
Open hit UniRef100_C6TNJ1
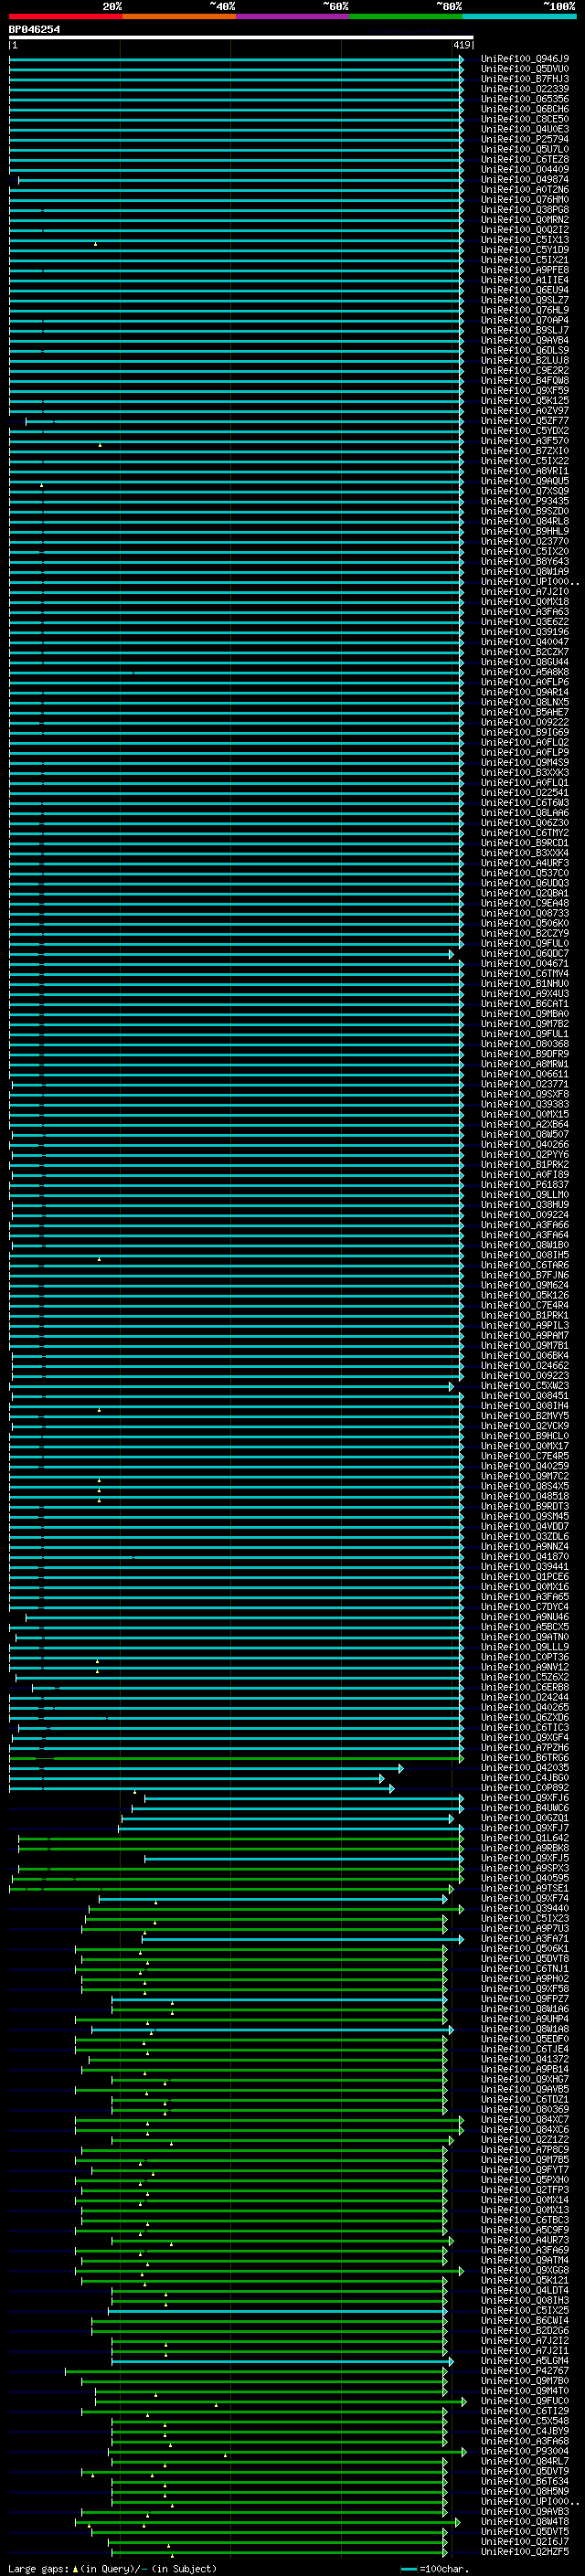coord(524,1969)
